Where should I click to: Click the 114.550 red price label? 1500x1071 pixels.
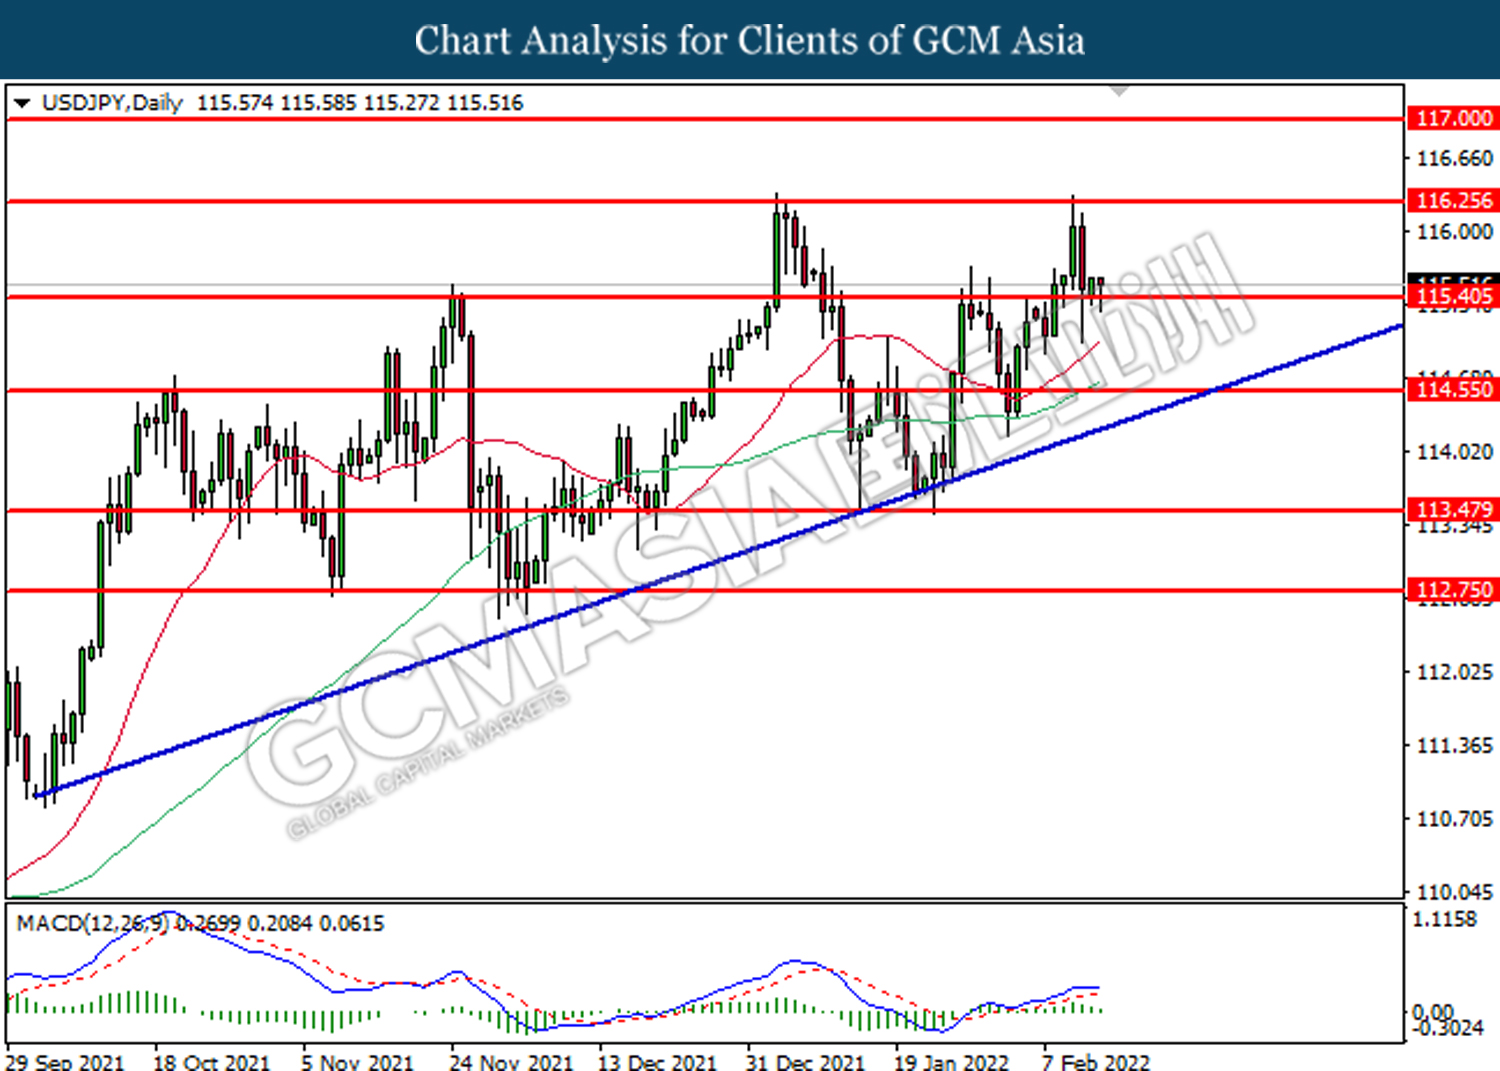(1453, 389)
